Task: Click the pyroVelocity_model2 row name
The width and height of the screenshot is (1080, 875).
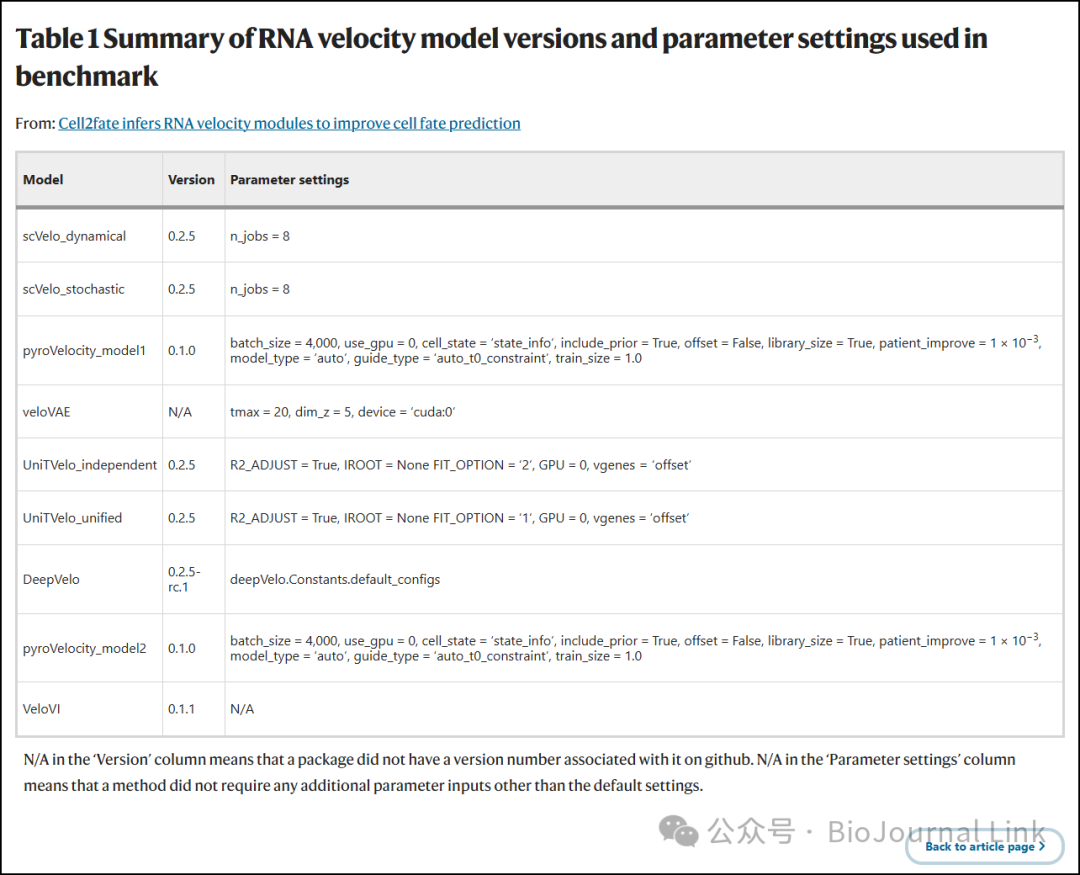Action: pyautogui.click(x=84, y=648)
